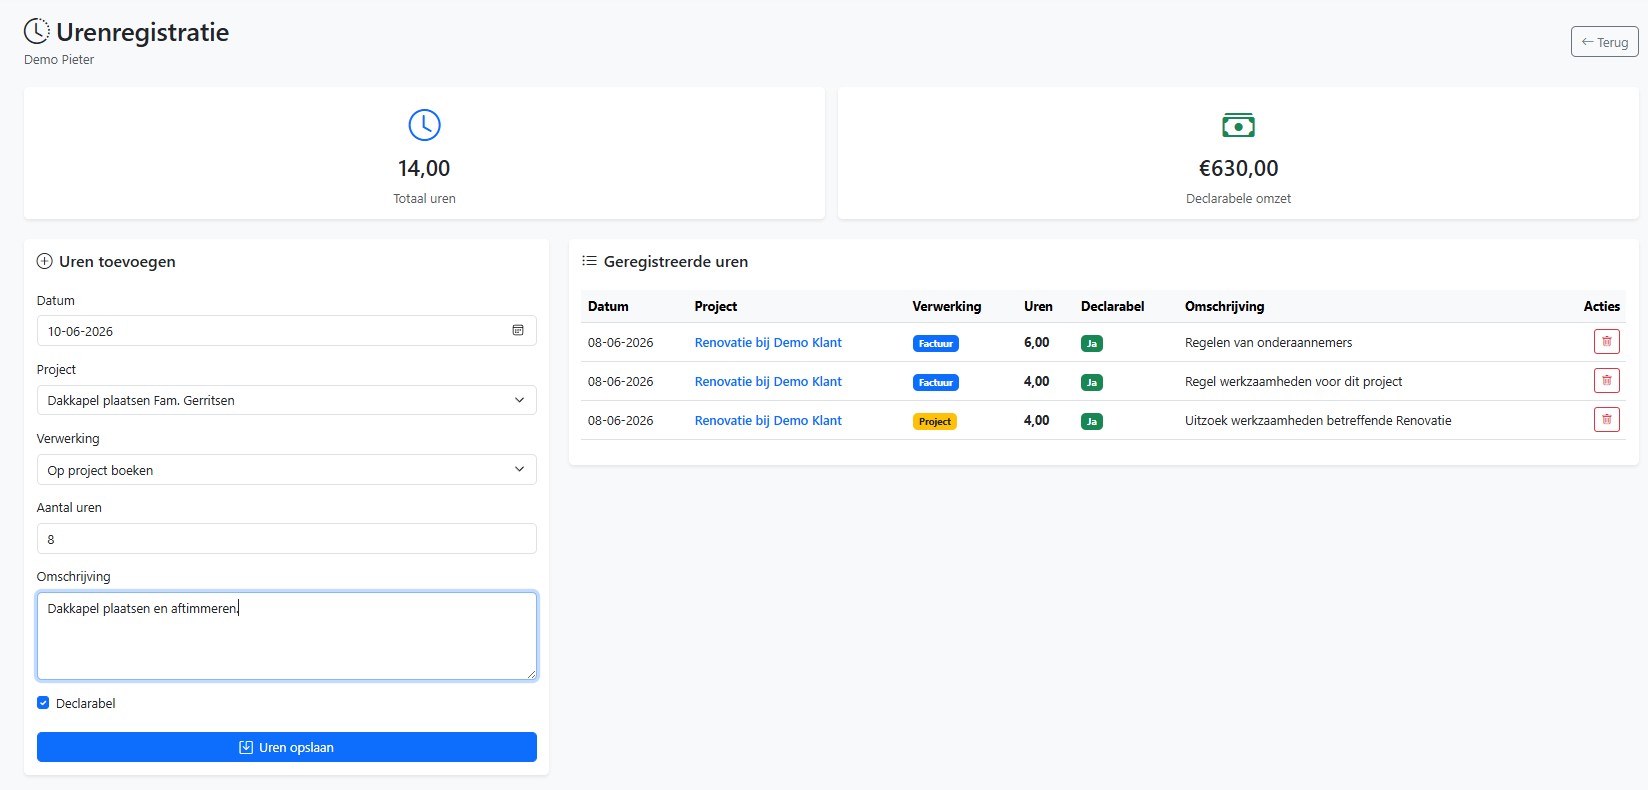Click the plus icon beside Uren toevoegen

(45, 262)
